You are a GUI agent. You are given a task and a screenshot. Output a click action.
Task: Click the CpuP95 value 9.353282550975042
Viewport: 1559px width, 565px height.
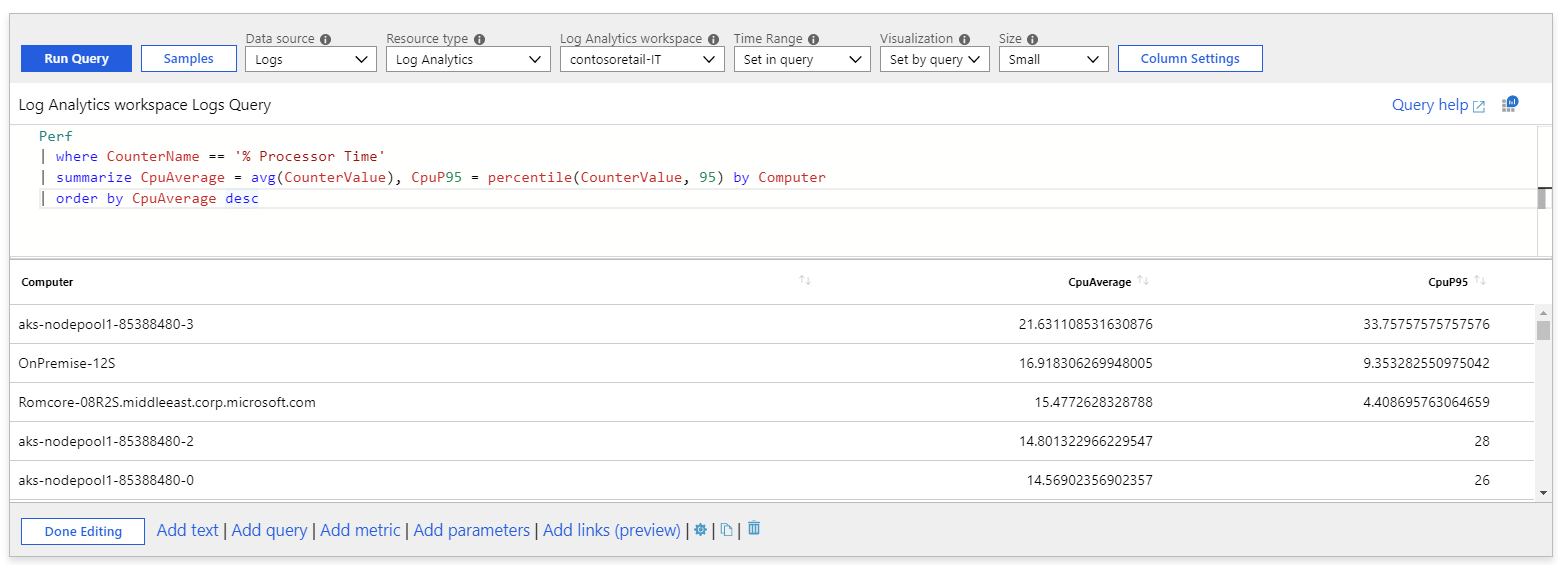click(x=1426, y=363)
